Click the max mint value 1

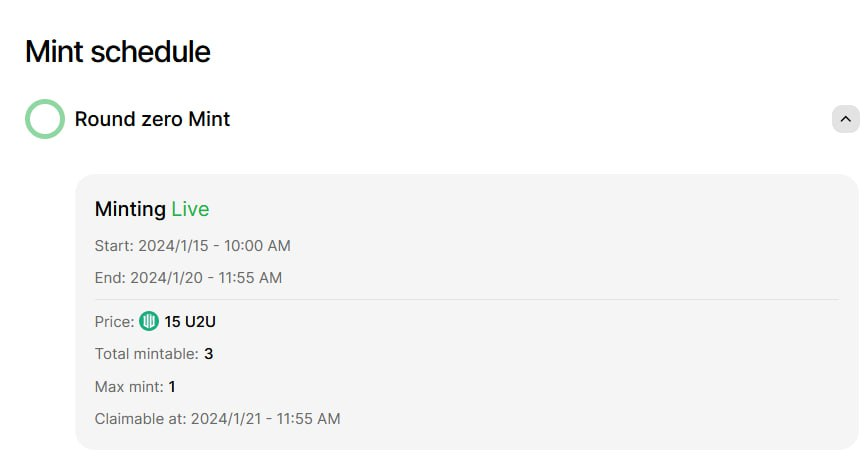172,386
